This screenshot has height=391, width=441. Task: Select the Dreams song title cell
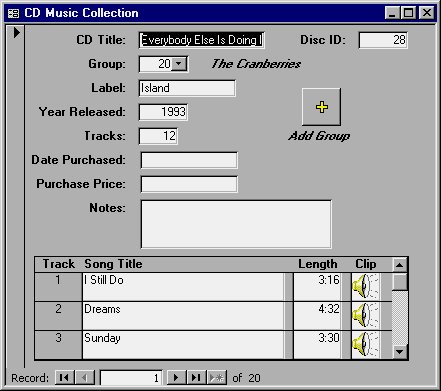pos(183,315)
